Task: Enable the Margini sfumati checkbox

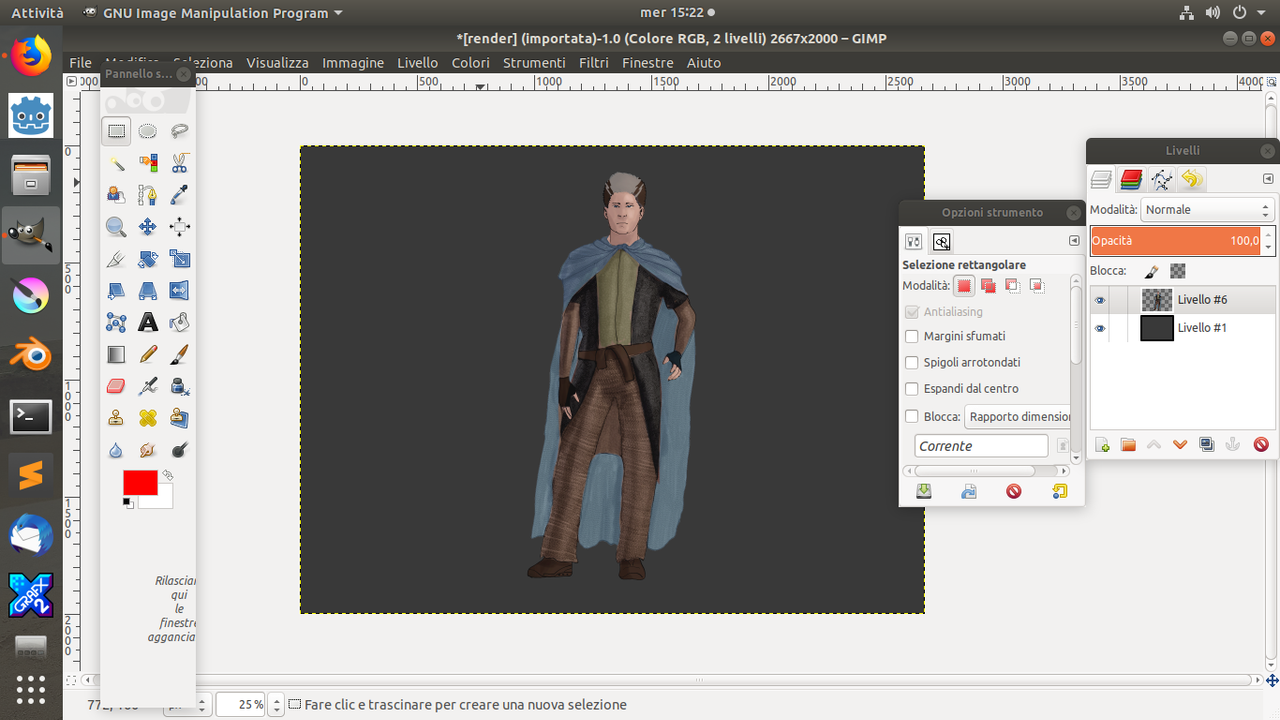Action: click(911, 337)
